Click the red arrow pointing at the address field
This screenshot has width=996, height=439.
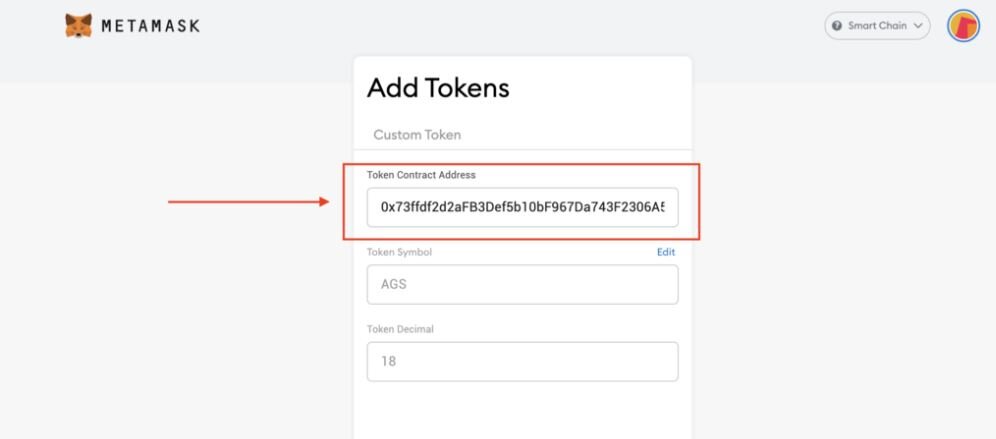(x=248, y=203)
